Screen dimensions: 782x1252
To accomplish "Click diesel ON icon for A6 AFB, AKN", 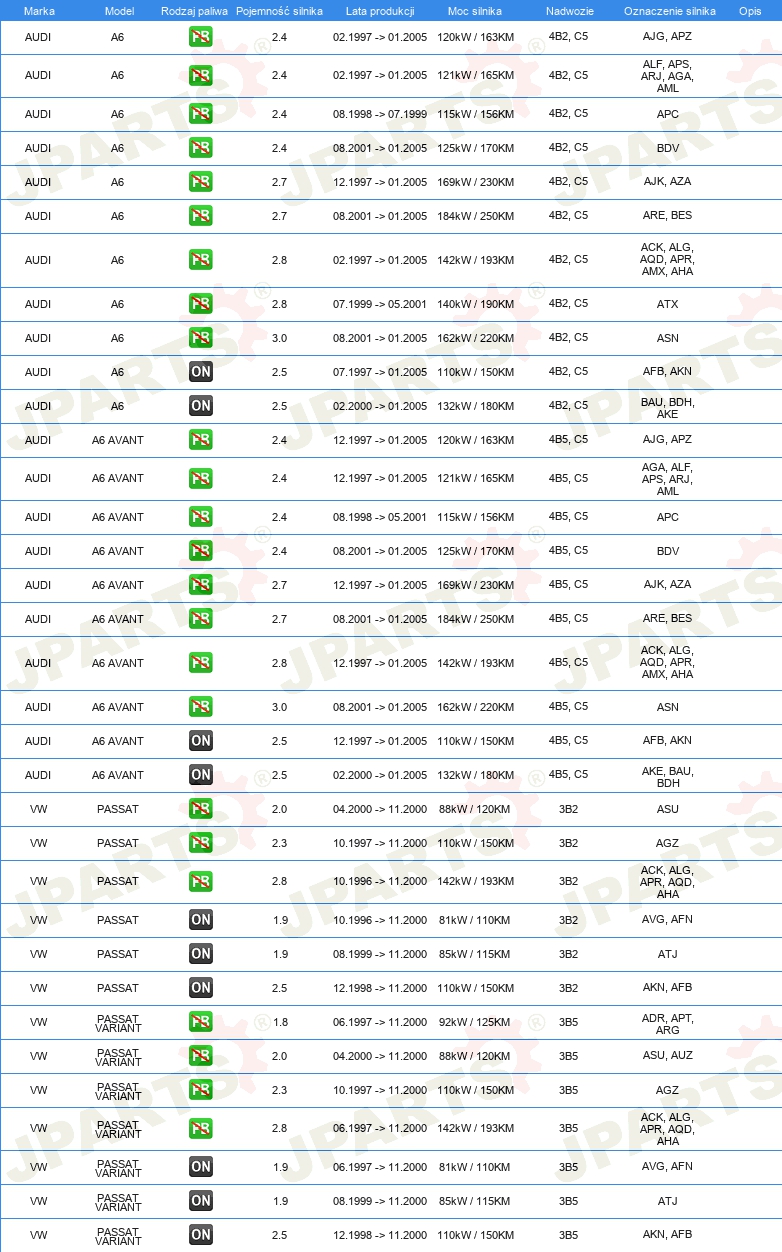I will click(200, 372).
